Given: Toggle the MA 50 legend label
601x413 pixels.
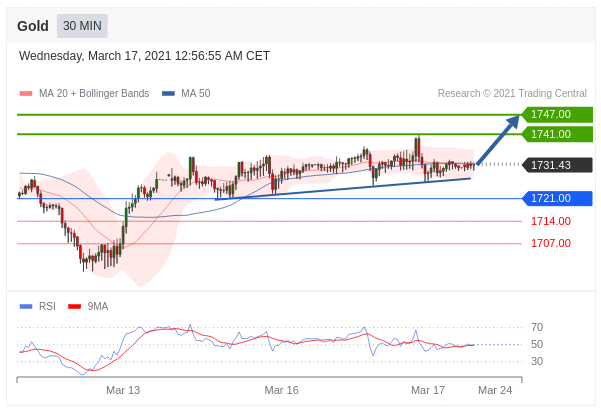Looking at the screenshot, I should click(195, 93).
